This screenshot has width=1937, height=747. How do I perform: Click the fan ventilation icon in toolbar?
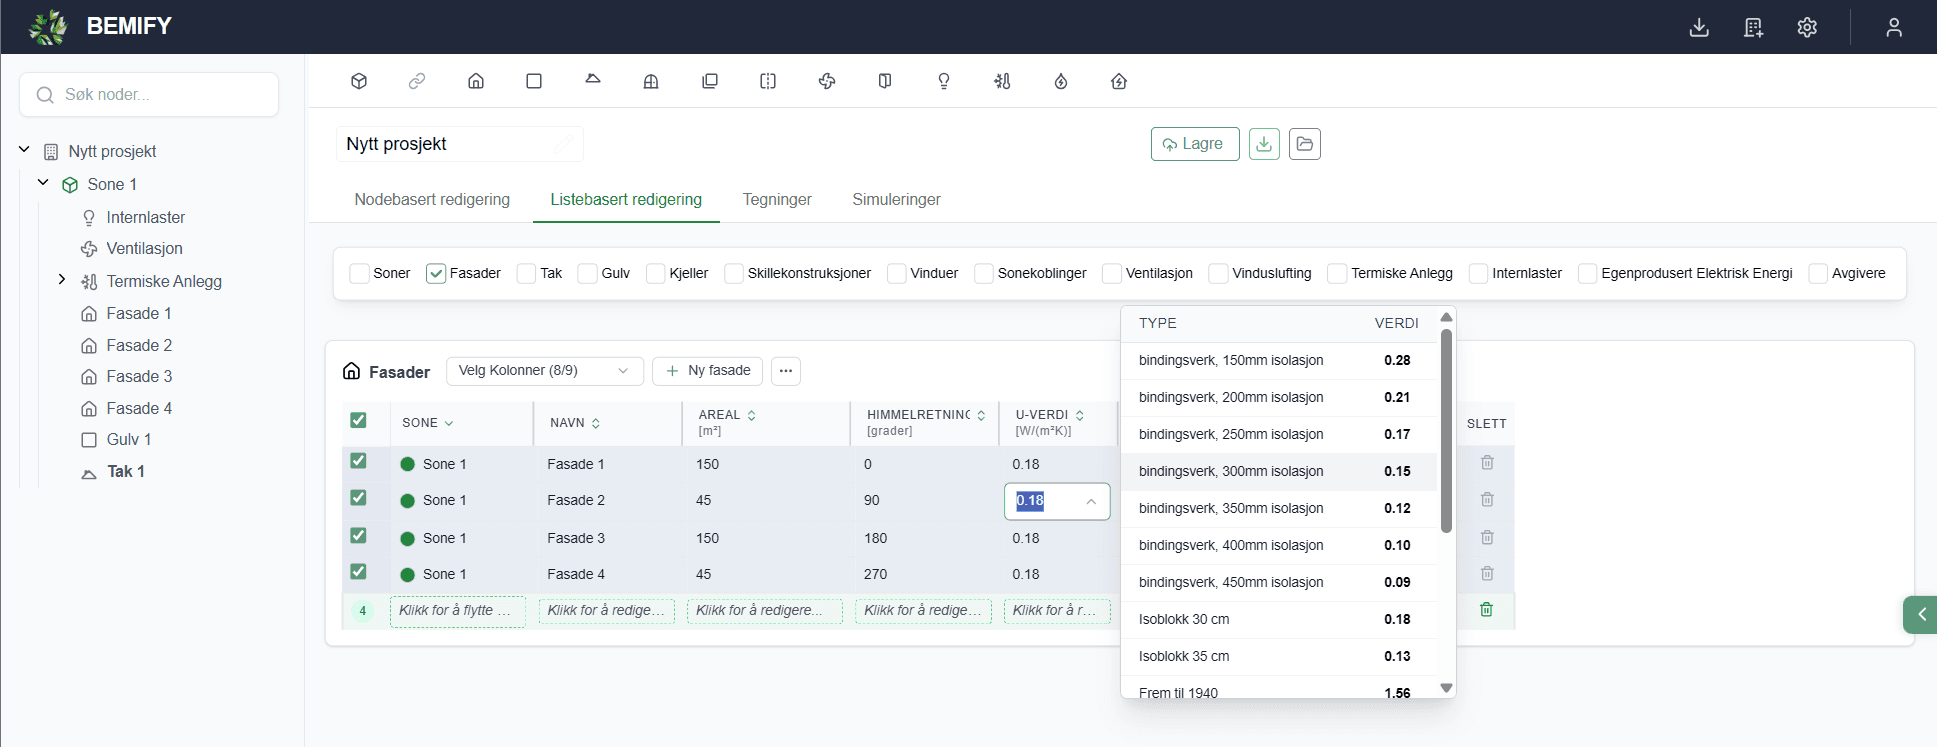(x=827, y=81)
